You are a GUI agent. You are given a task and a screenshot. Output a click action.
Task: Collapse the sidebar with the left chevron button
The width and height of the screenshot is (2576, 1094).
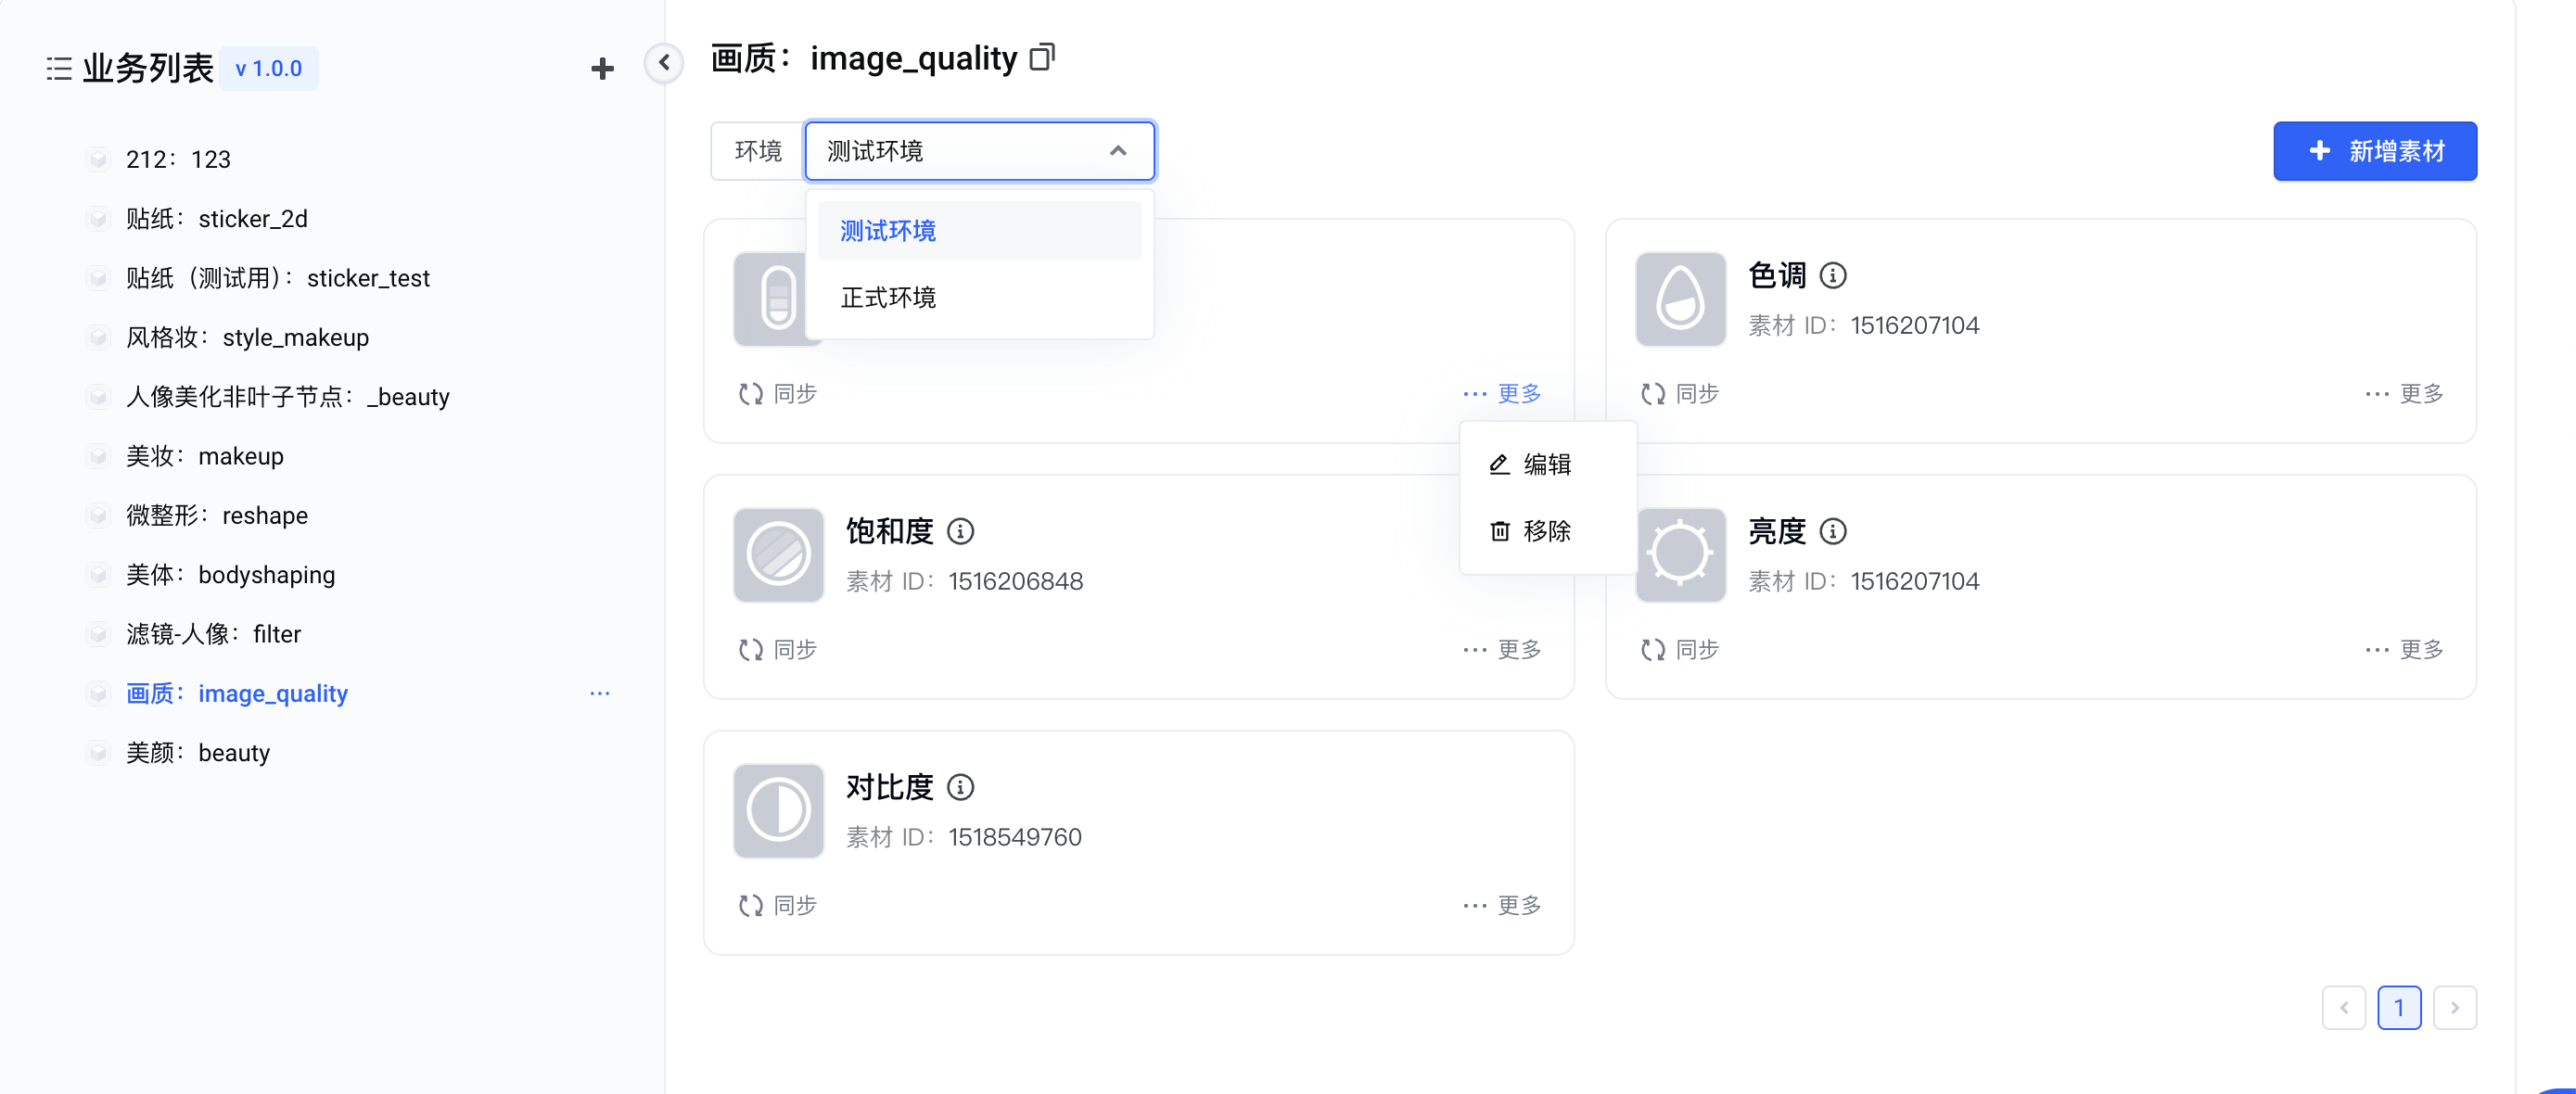point(664,63)
